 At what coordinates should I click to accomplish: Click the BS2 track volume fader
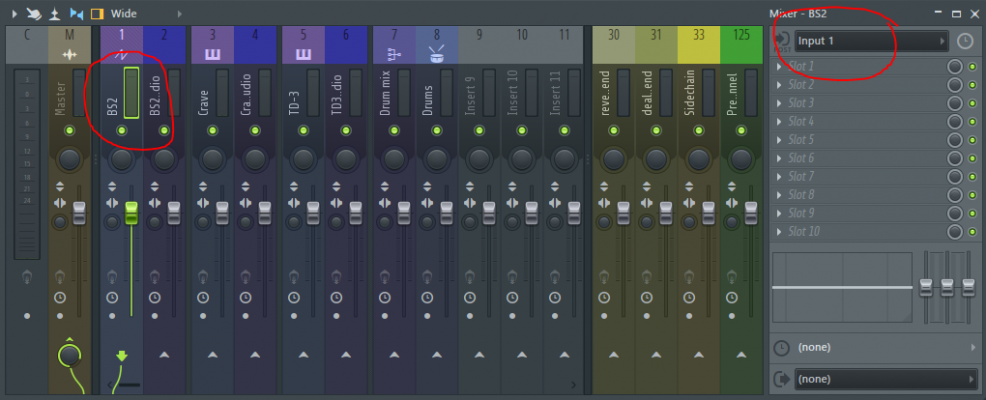pos(131,213)
